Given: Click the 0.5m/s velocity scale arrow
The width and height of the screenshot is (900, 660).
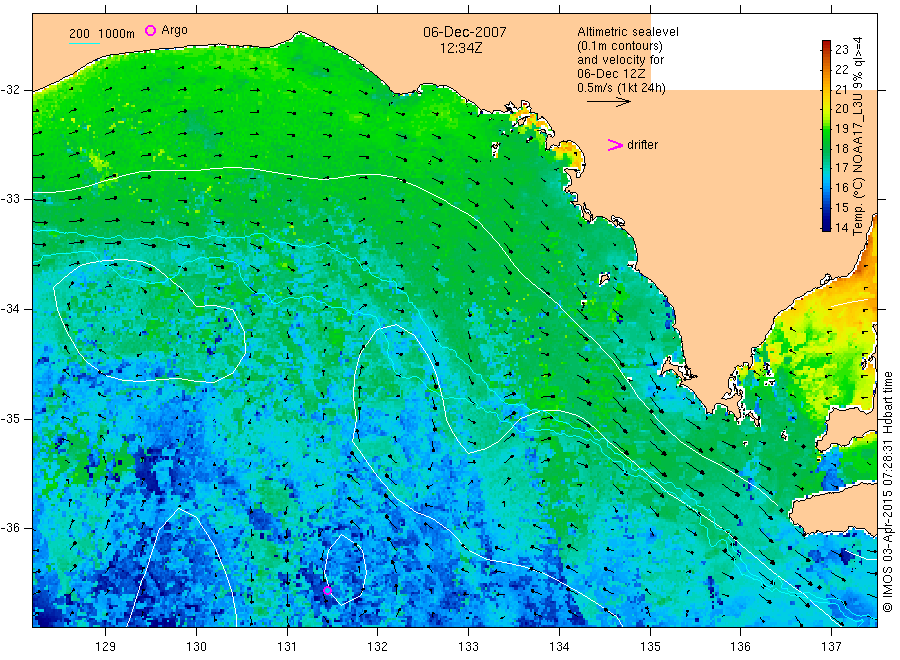Looking at the screenshot, I should coord(608,102).
